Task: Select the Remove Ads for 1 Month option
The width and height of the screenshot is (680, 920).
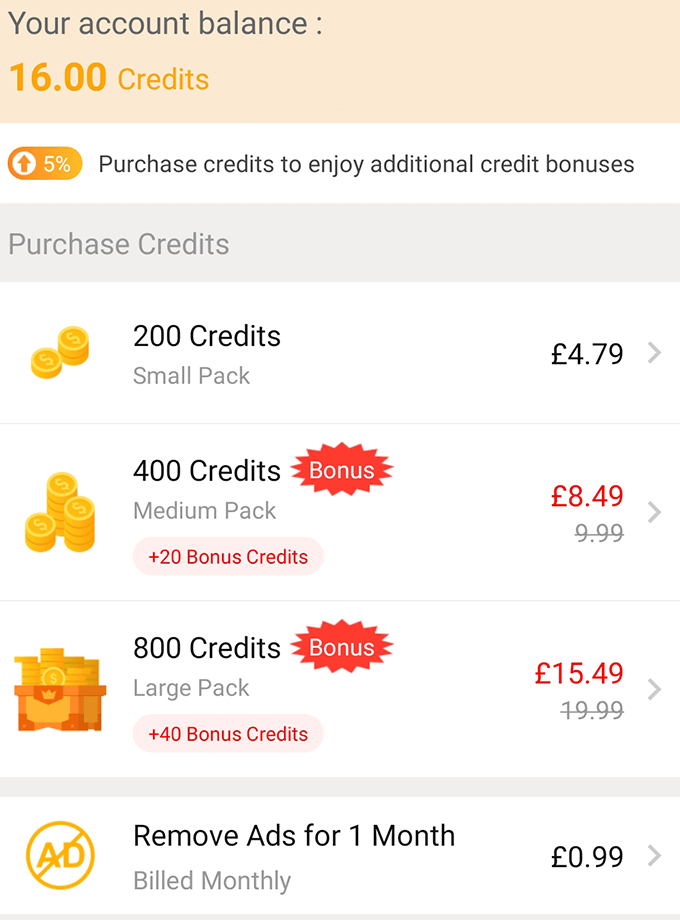Action: coord(294,835)
